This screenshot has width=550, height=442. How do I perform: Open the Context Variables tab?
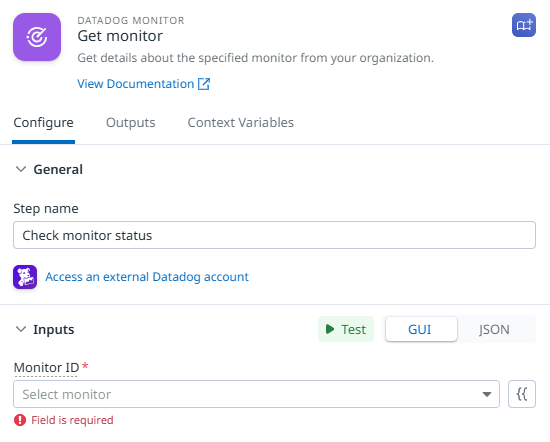click(241, 123)
